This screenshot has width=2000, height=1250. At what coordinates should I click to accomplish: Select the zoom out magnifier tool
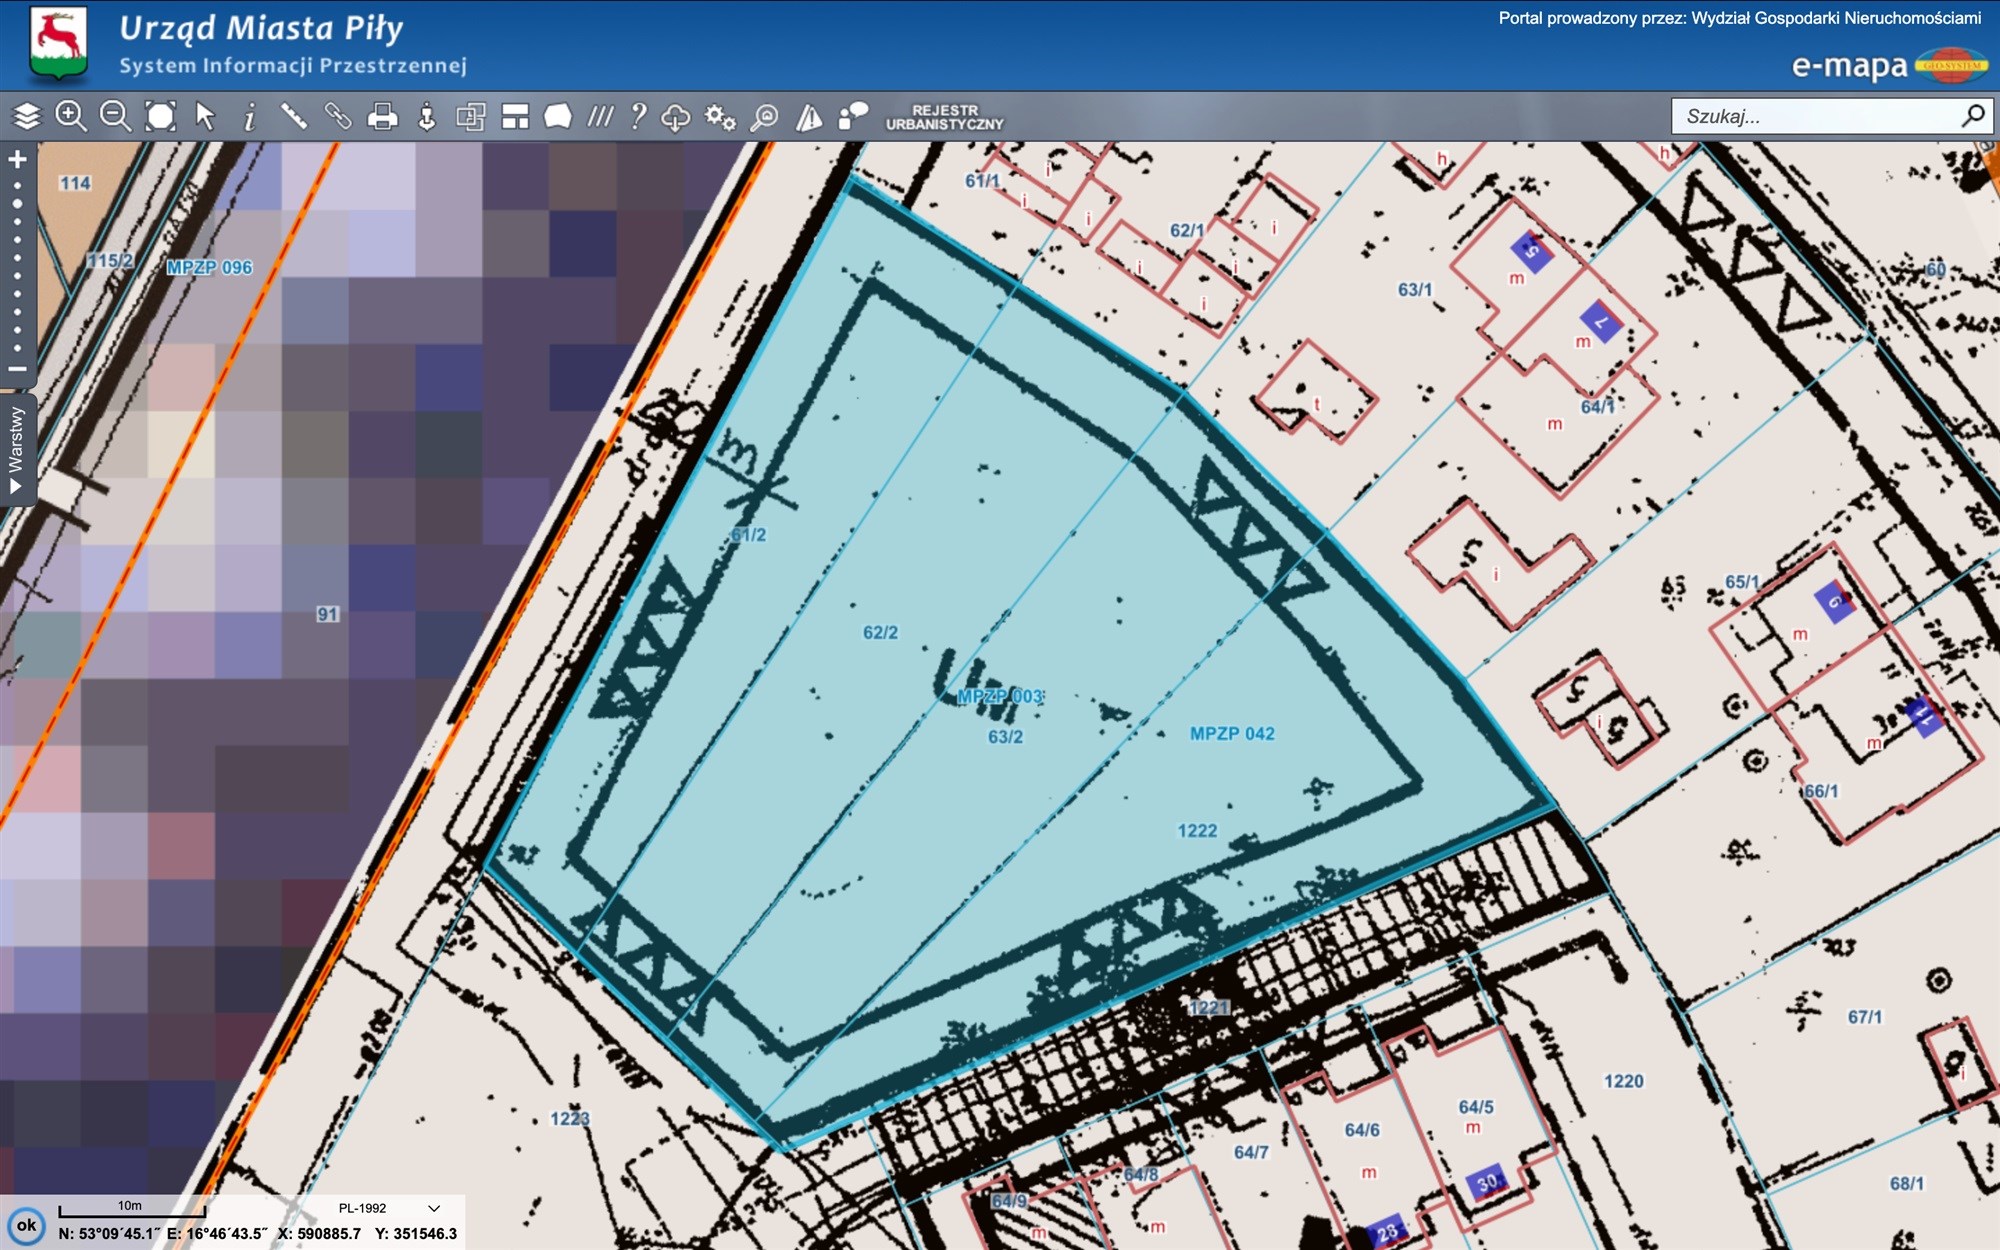[x=115, y=117]
